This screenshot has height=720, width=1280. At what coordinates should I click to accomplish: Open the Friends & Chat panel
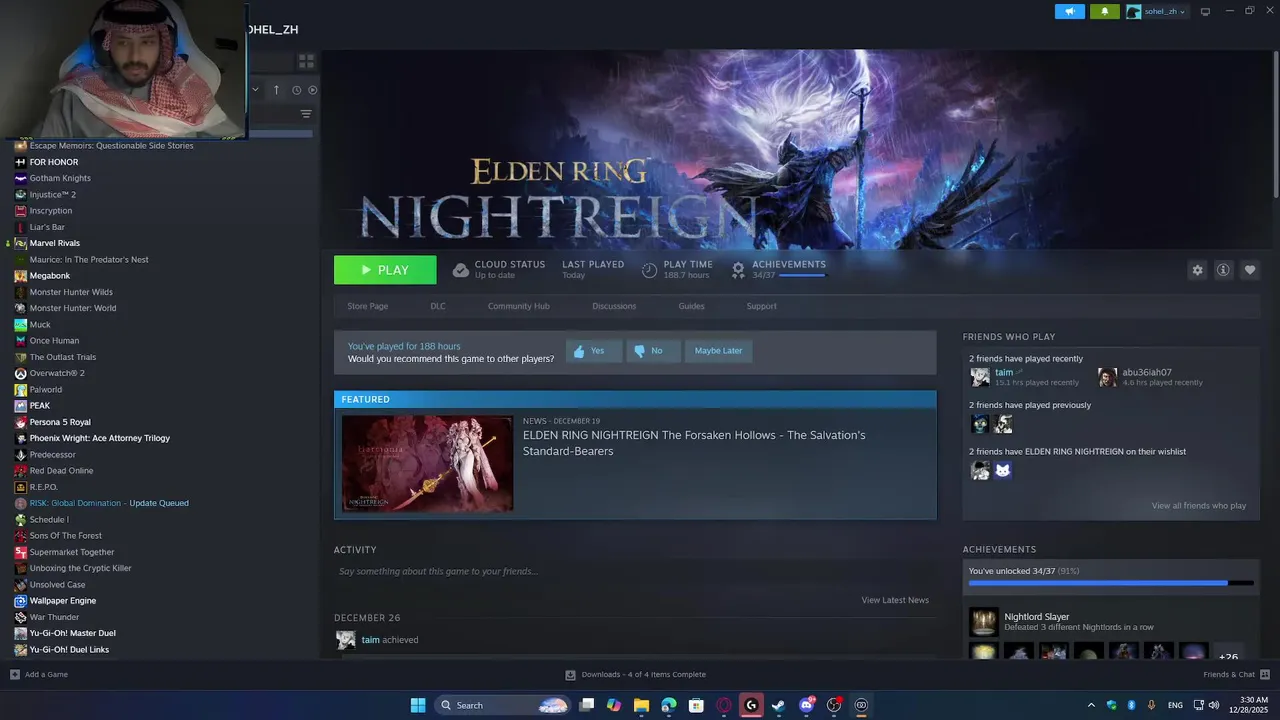point(1236,674)
